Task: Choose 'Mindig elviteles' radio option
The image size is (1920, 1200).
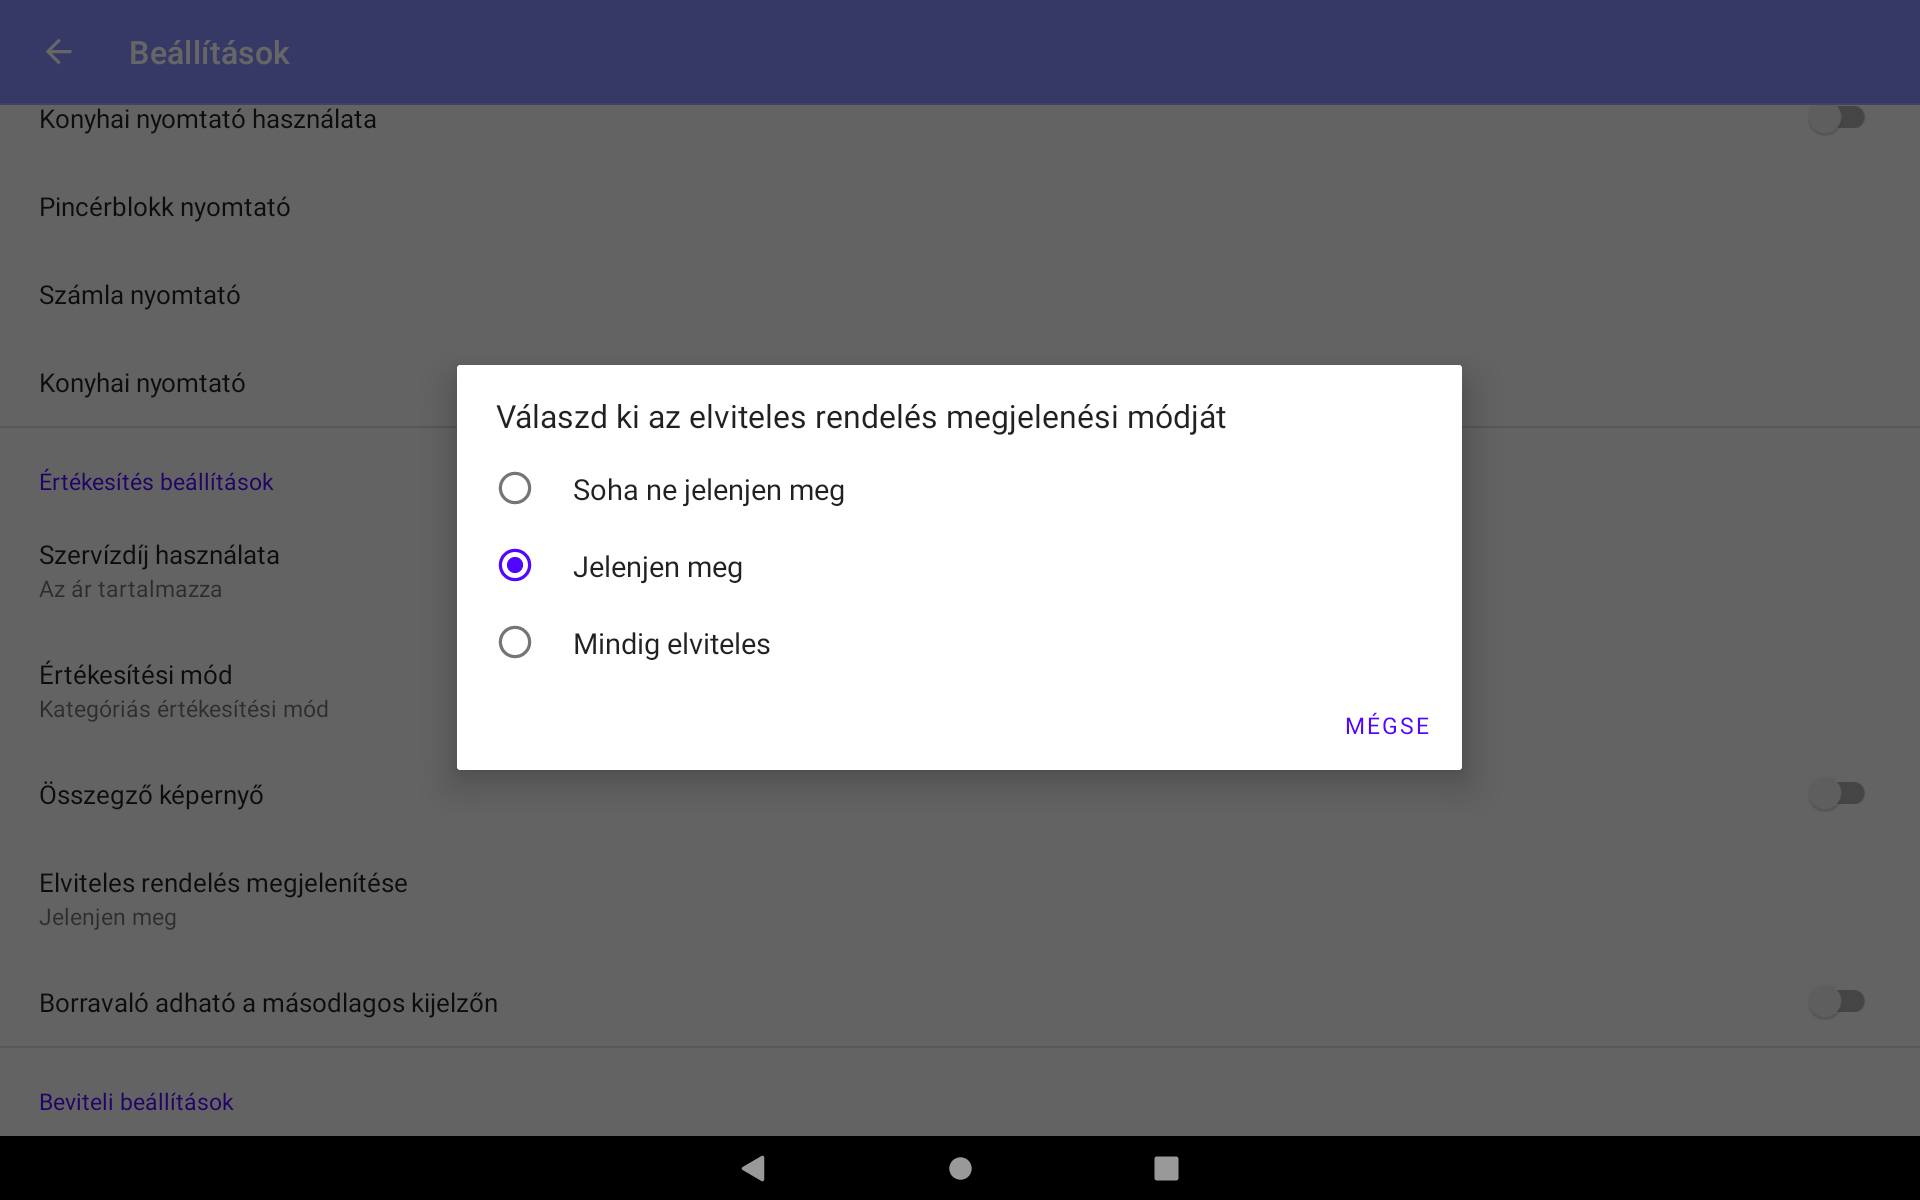Action: [x=515, y=643]
